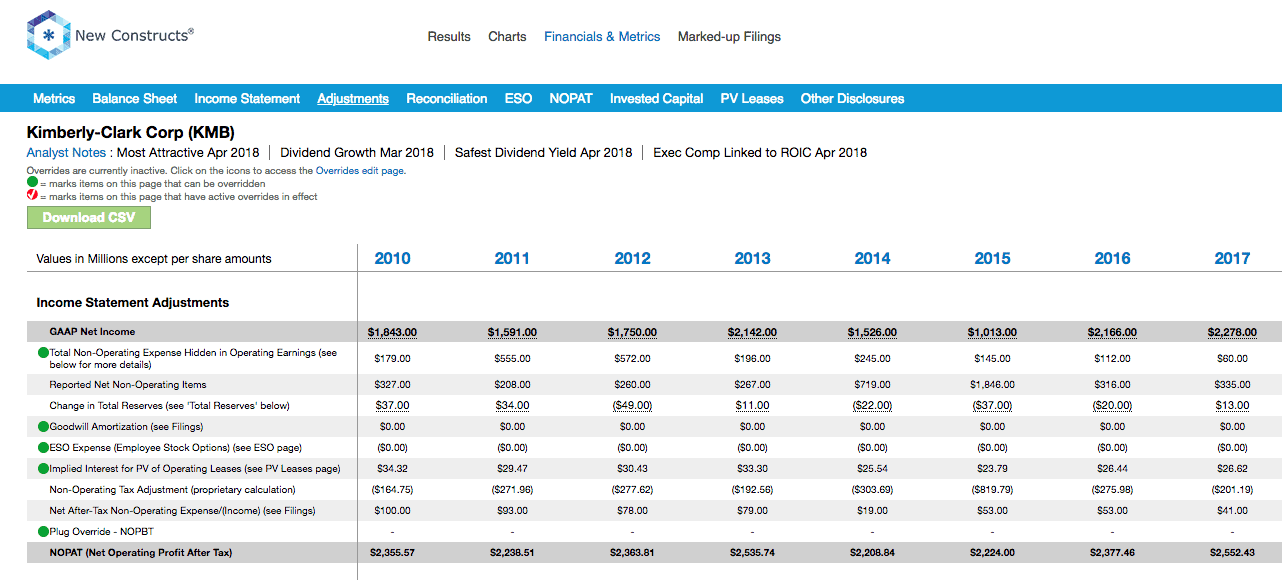Screen dimensions: 1282x580
Task: Click the 2012 column header
Action: click(632, 258)
